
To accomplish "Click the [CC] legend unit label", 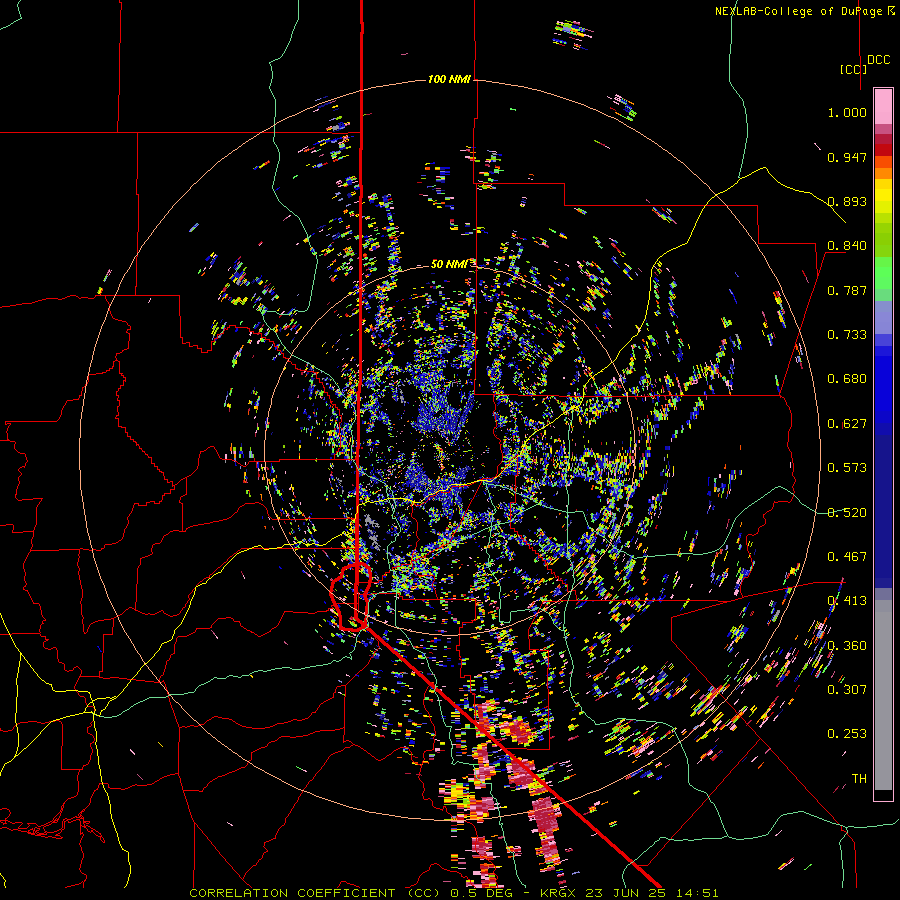I will tap(853, 69).
